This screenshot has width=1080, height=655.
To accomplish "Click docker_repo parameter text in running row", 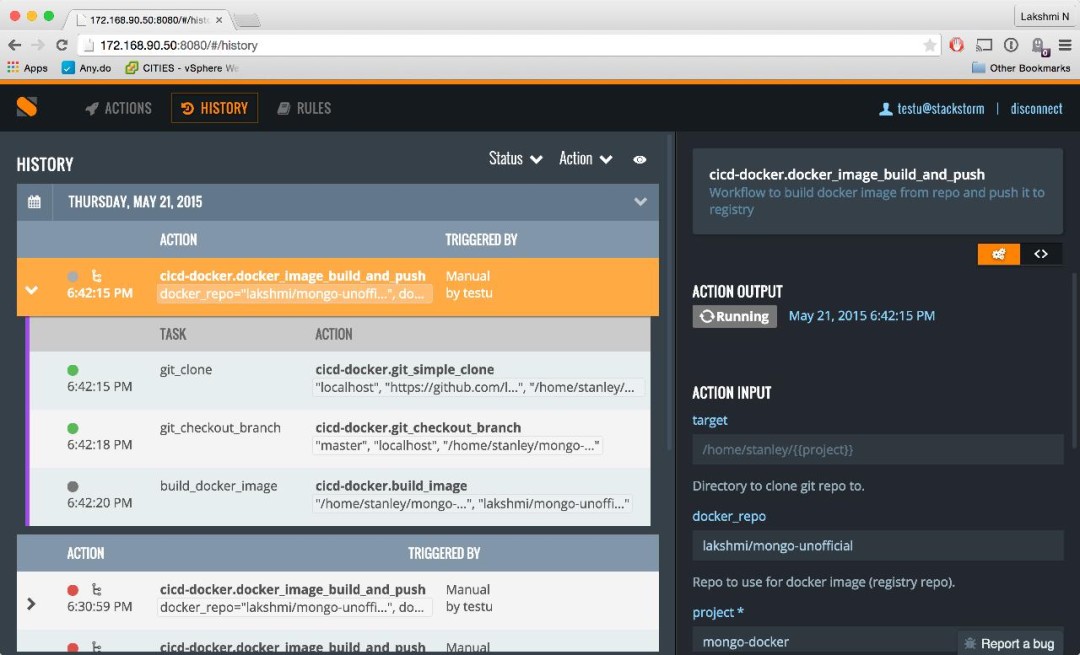I will [x=294, y=294].
